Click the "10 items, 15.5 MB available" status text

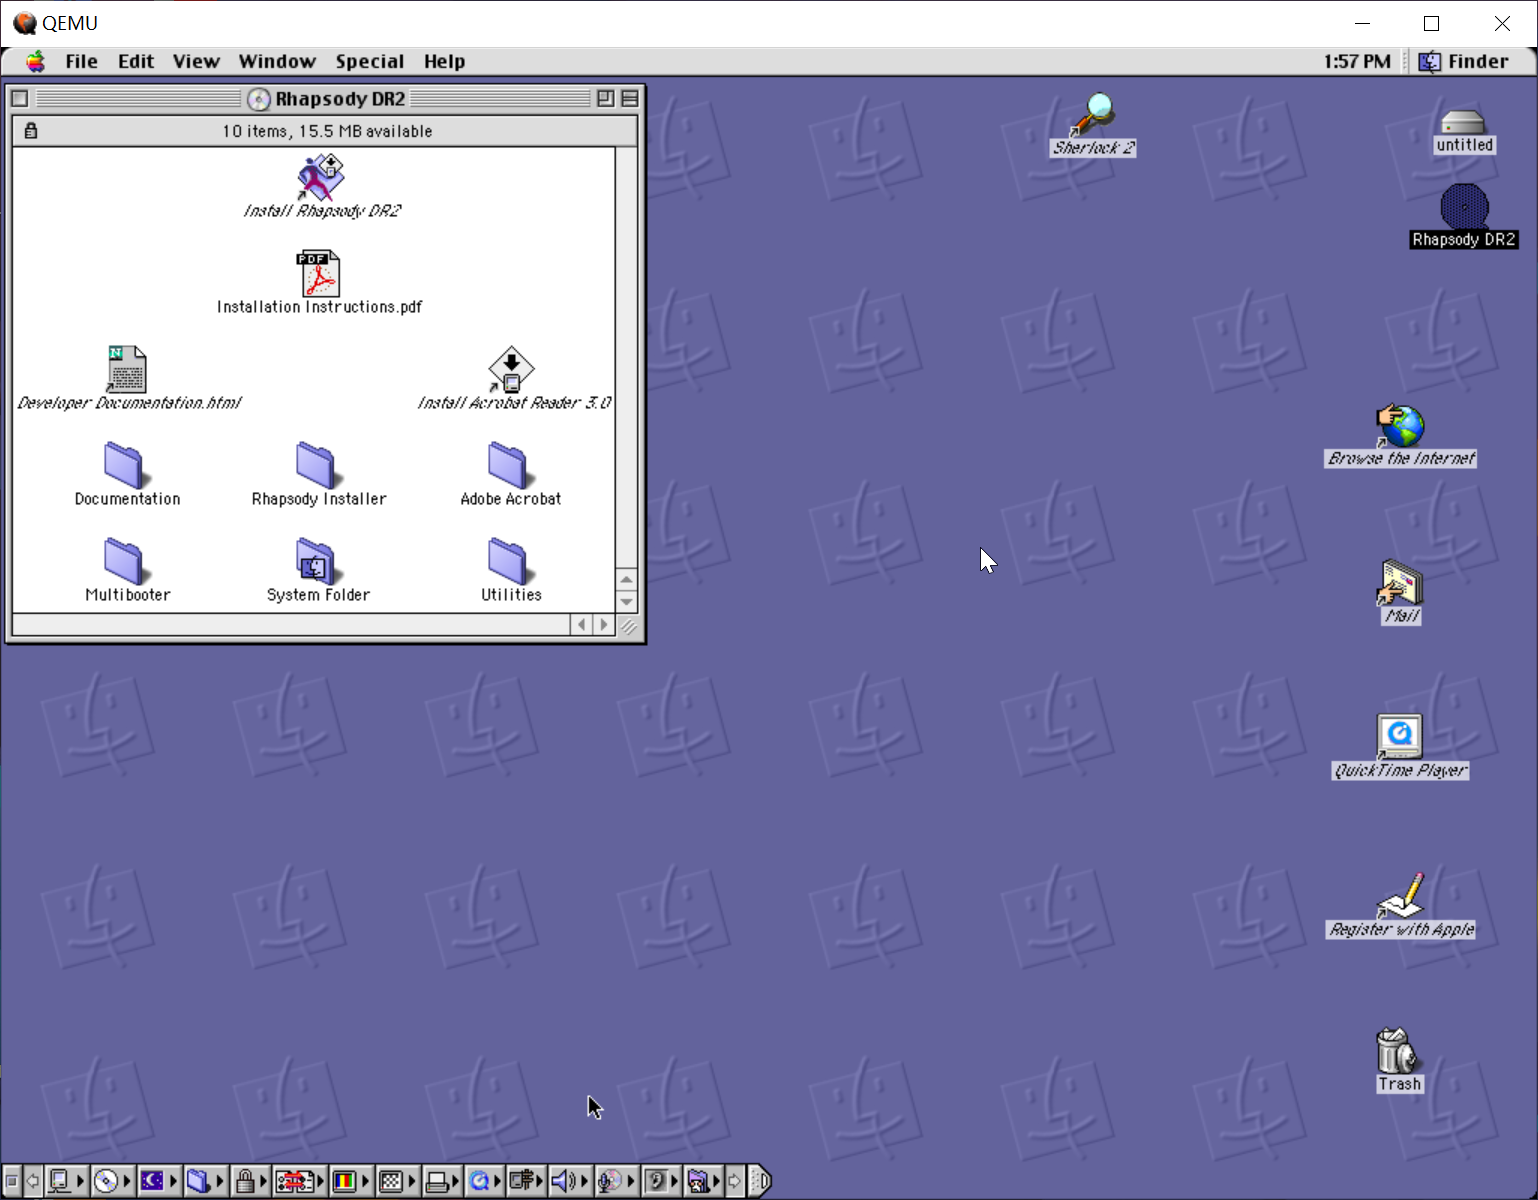[327, 131]
